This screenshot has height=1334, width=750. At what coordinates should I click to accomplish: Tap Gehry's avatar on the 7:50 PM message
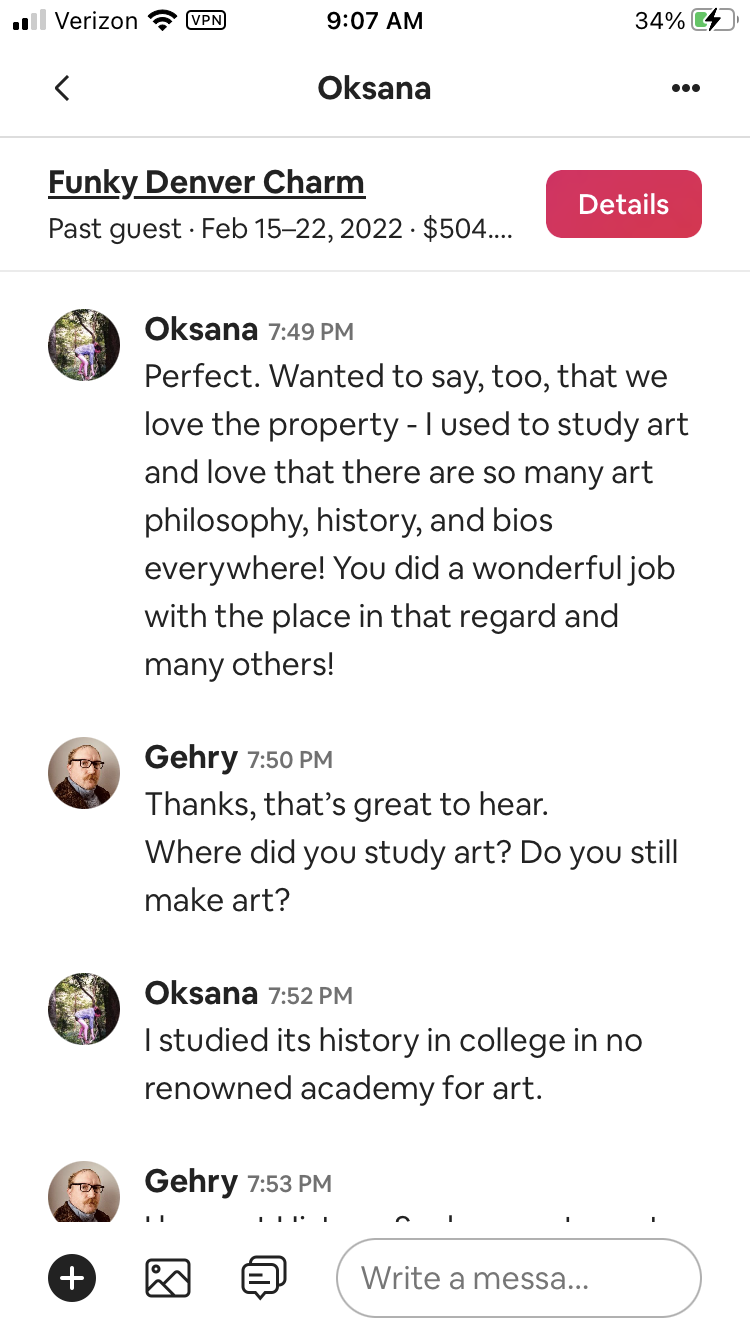[x=84, y=773]
